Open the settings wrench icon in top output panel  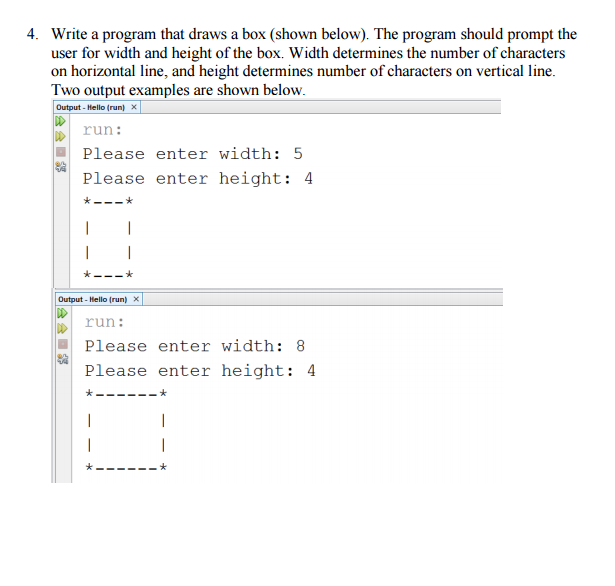click(61, 167)
